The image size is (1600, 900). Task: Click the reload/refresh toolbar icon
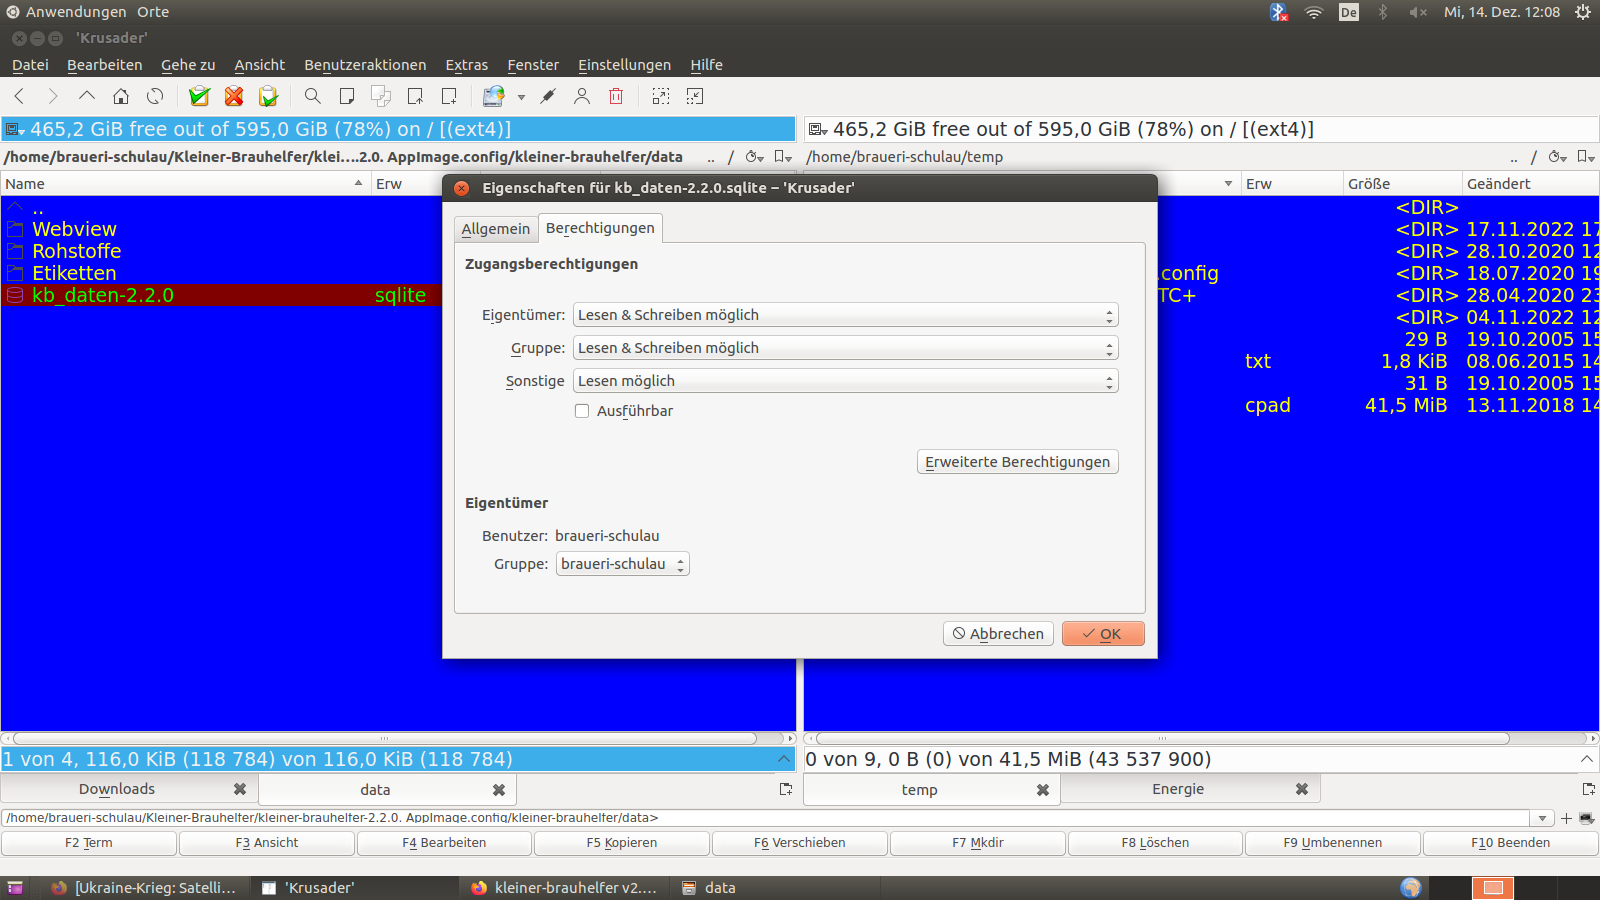click(x=155, y=96)
